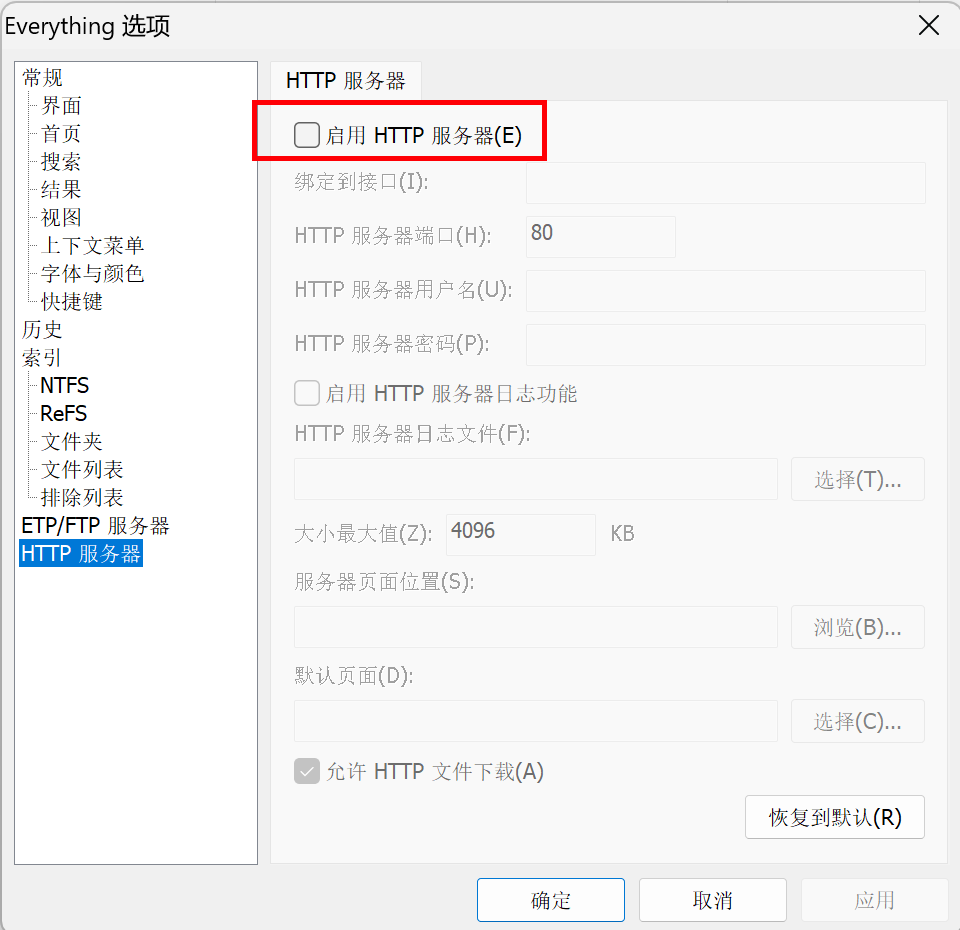
Task: Click the 恢复到默认(R) button
Action: pos(834,817)
